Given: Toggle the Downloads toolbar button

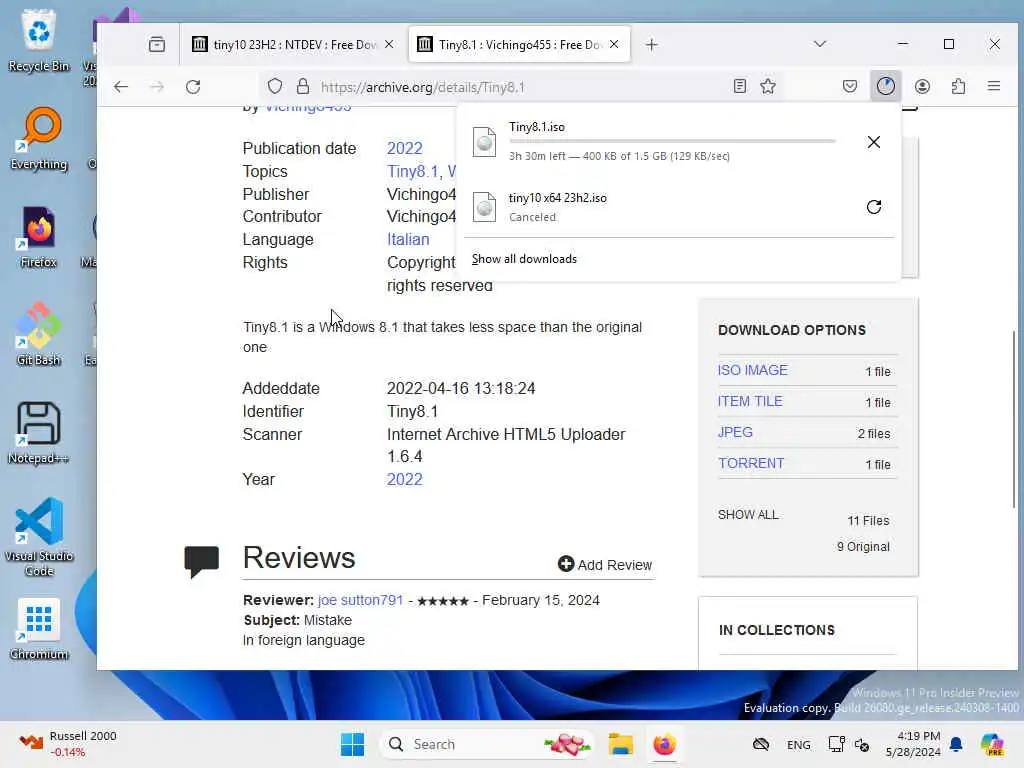Looking at the screenshot, I should 886,86.
